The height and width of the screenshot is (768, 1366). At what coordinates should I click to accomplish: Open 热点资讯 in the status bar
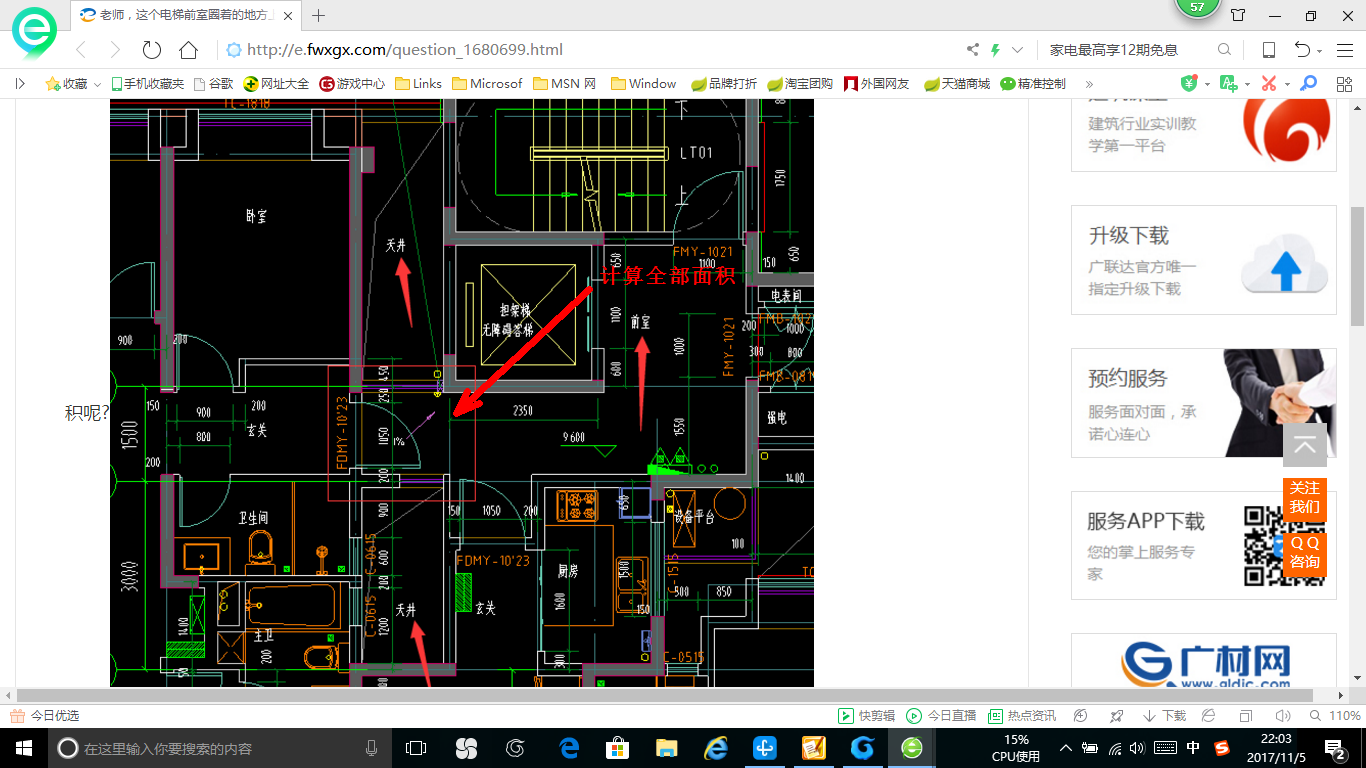pos(1022,716)
